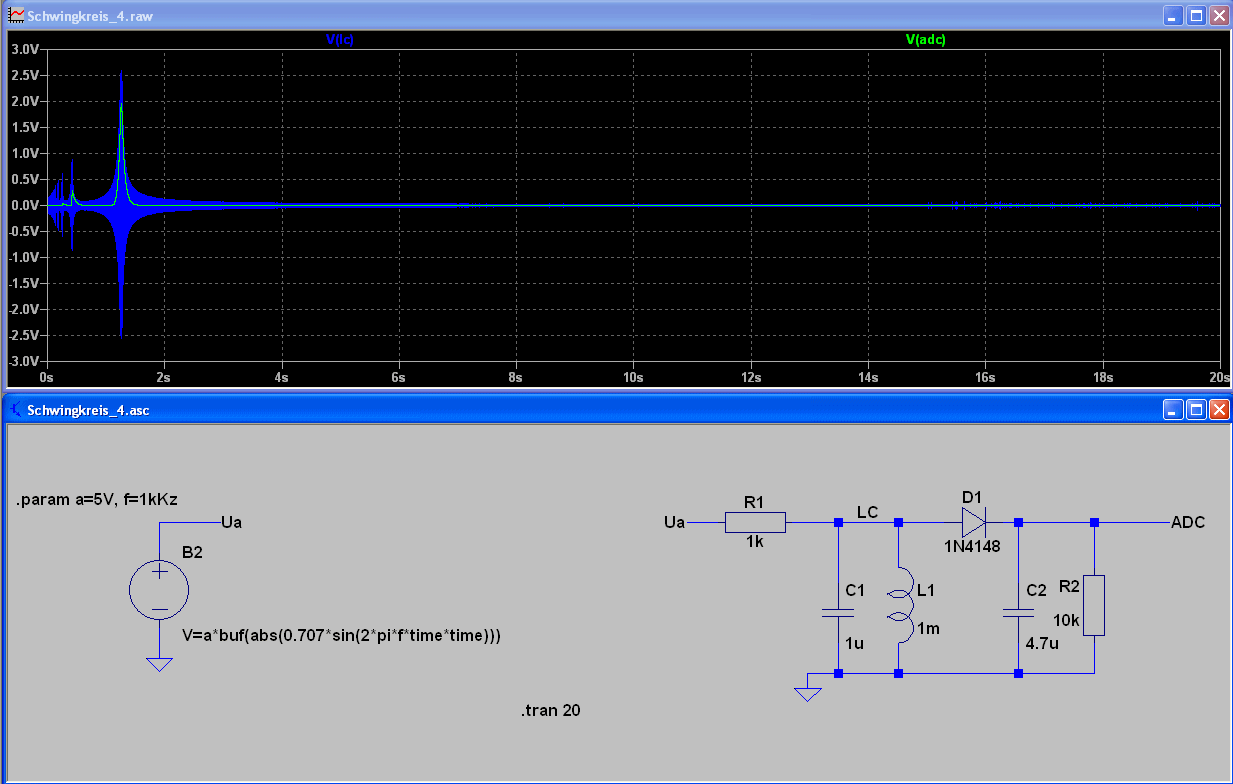The width and height of the screenshot is (1233, 784).
Task: Click the V(lc) trace label
Action: [340, 40]
